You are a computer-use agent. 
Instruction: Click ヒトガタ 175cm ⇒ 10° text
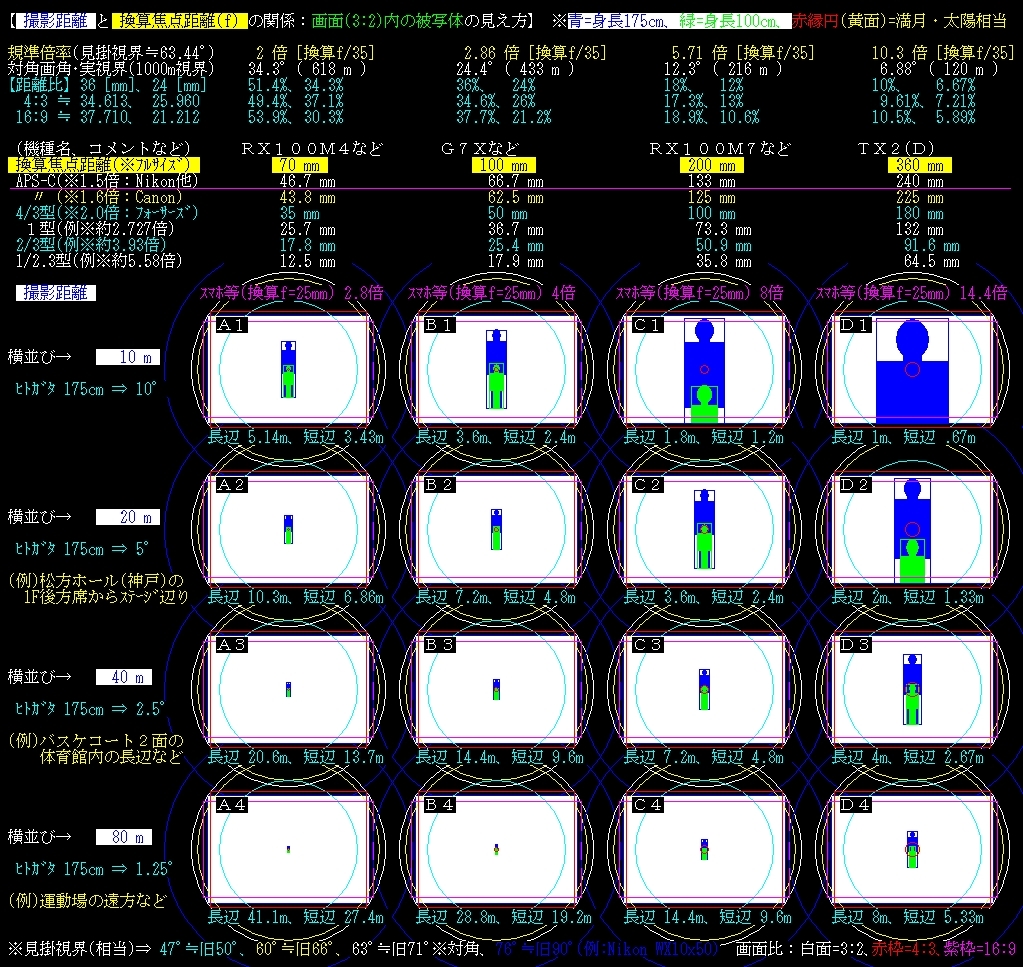click(x=85, y=389)
